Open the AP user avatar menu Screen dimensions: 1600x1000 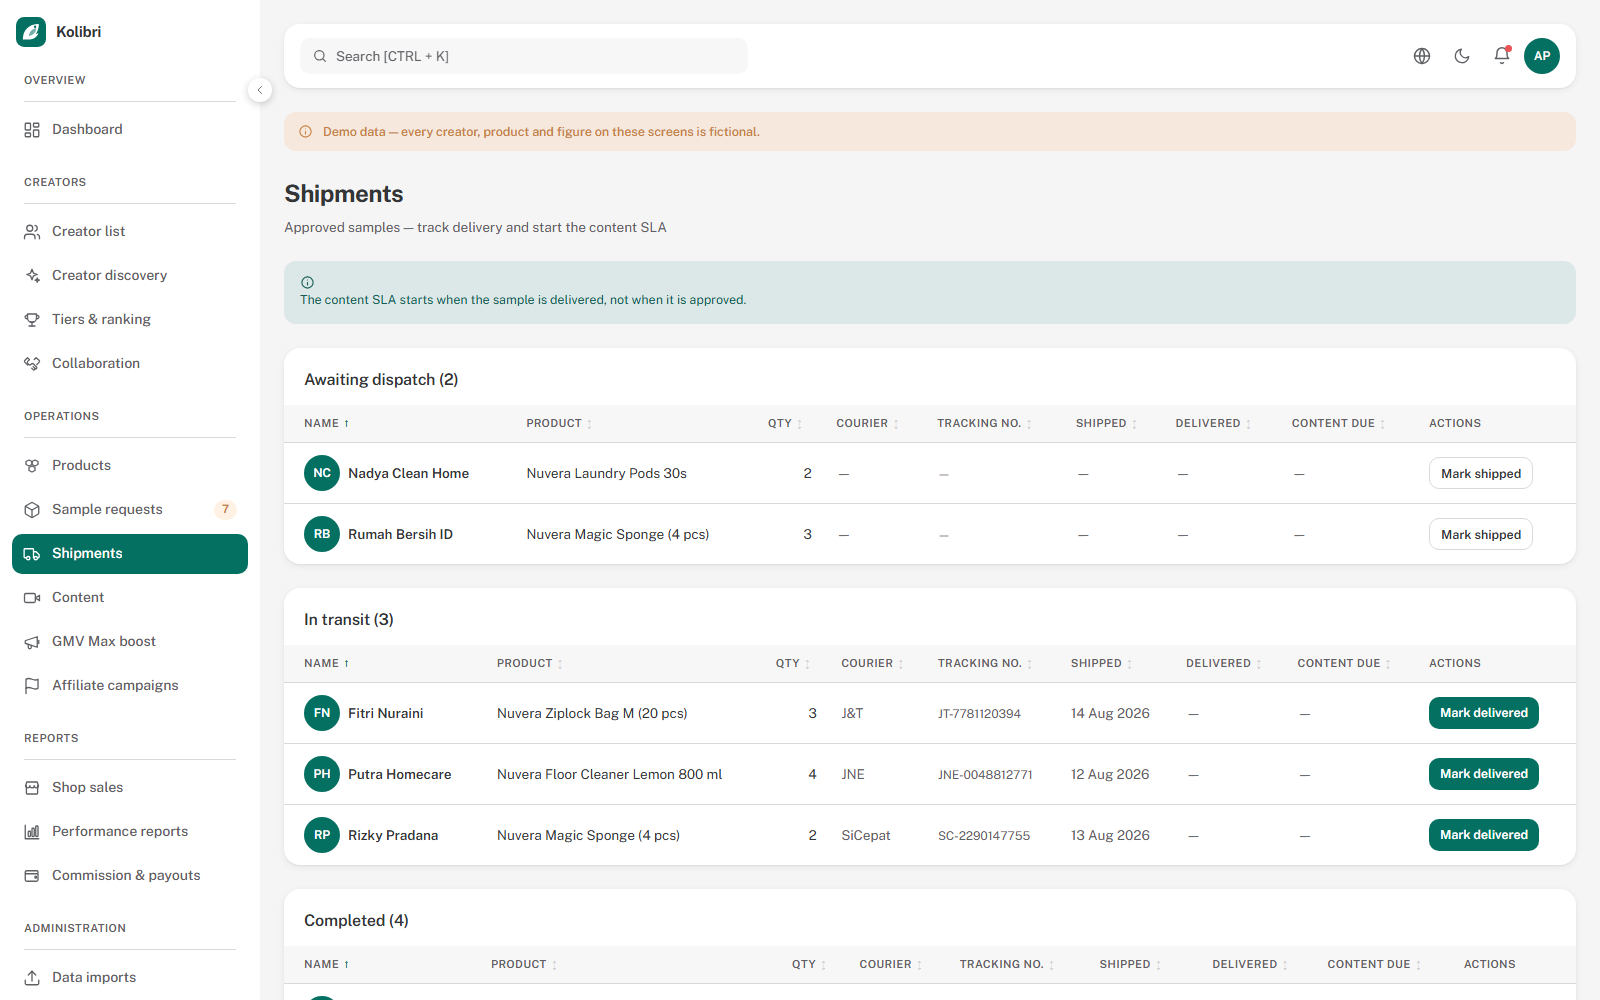pos(1542,56)
